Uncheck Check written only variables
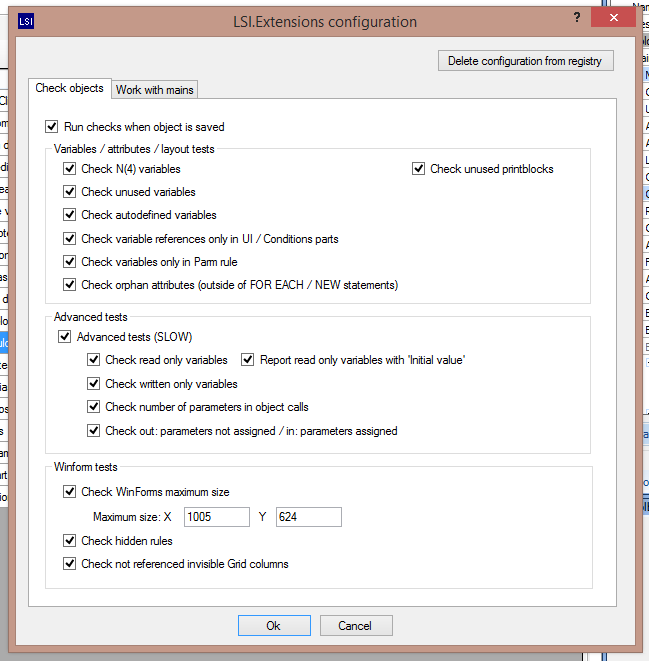This screenshot has width=649, height=661. (94, 384)
